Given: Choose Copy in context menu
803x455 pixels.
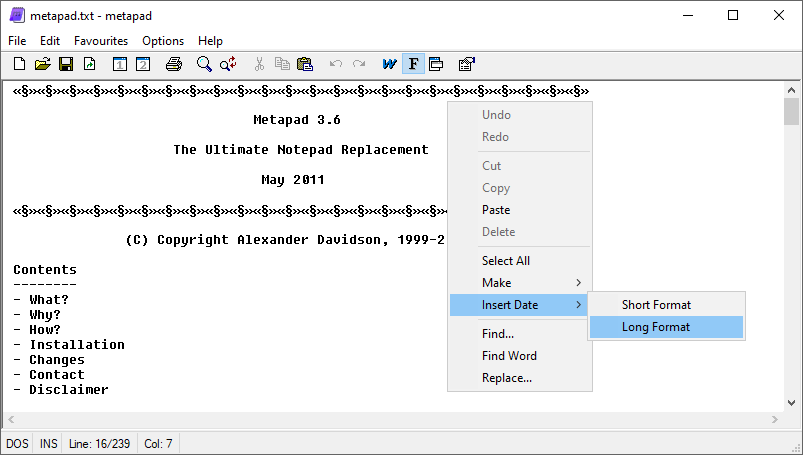Looking at the screenshot, I should pyautogui.click(x=520, y=188).
